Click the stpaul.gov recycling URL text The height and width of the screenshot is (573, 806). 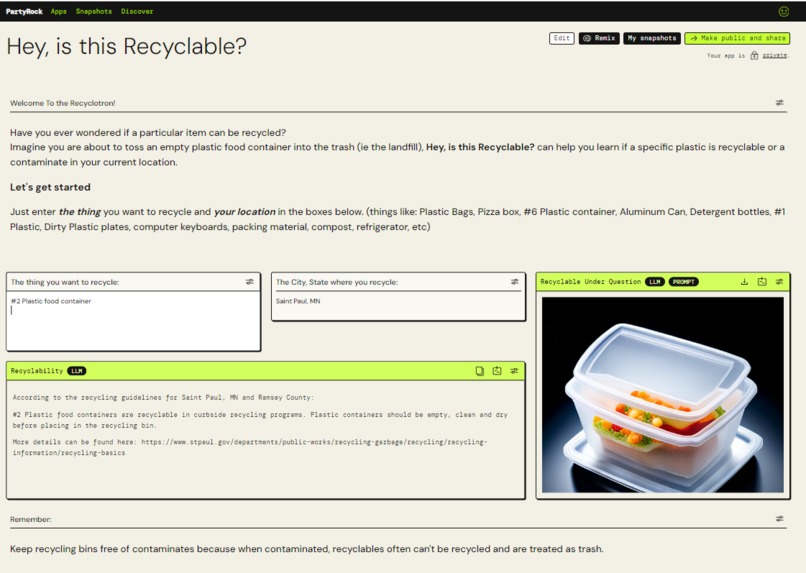tap(250, 447)
